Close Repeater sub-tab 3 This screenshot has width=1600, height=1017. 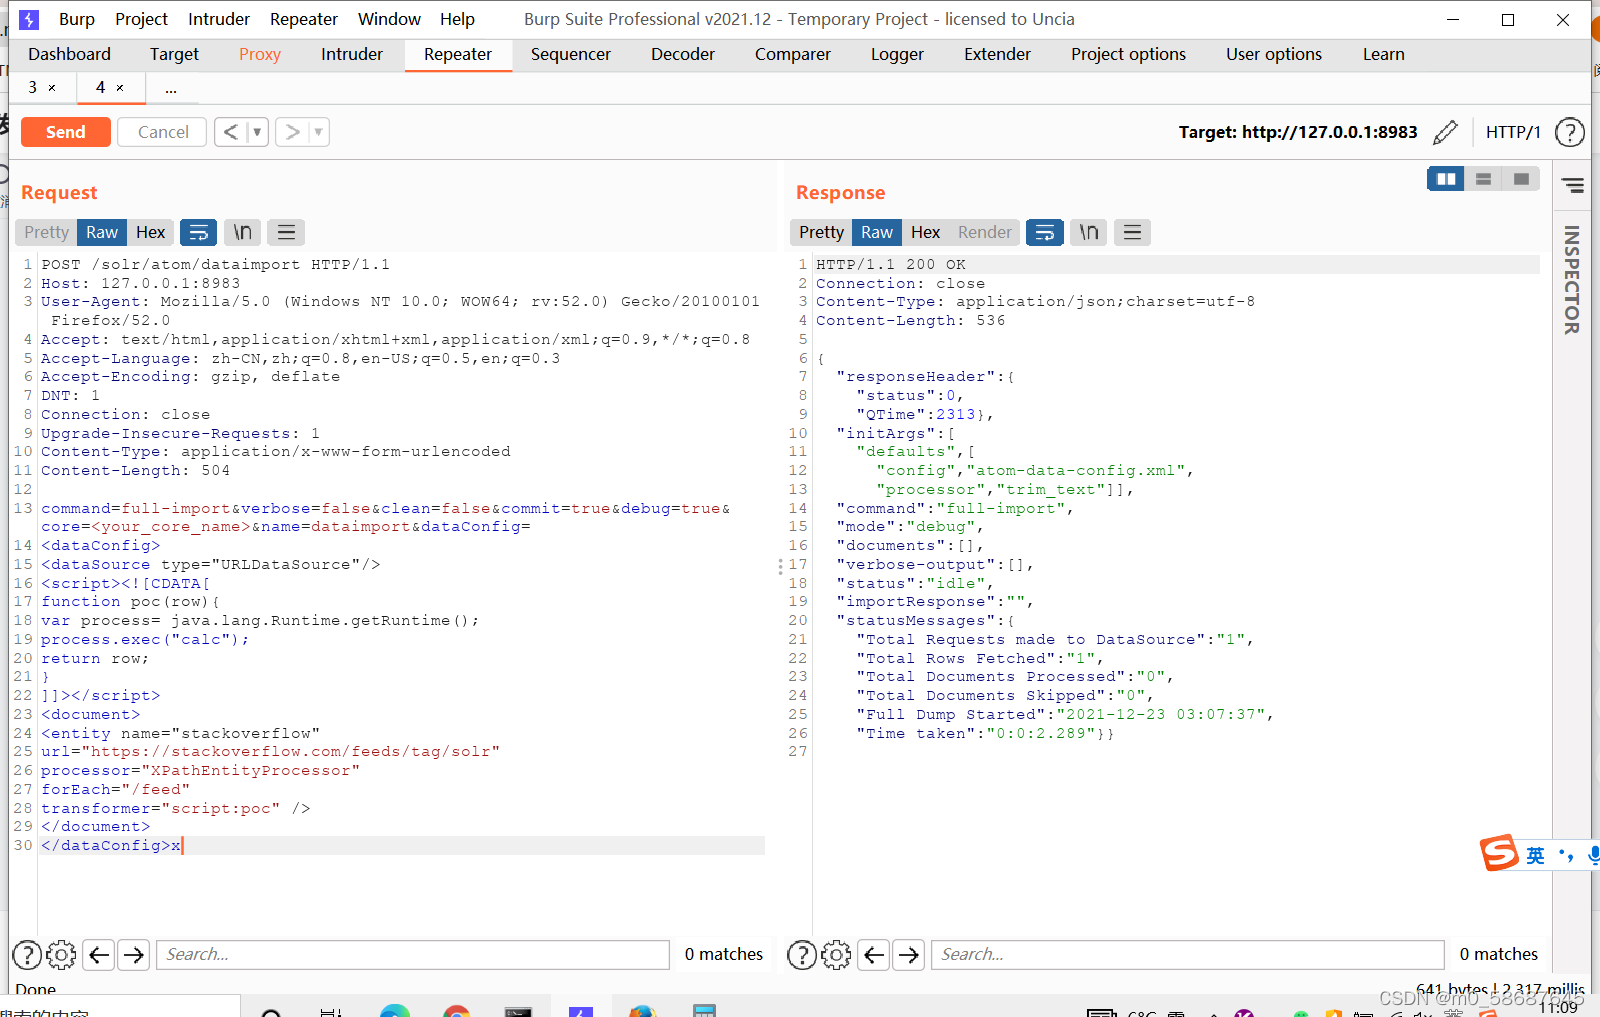[52, 88]
